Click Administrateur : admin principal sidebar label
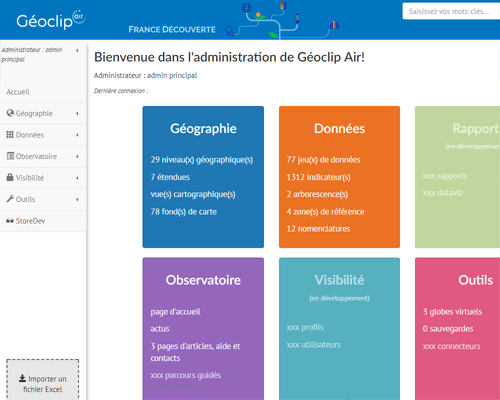 tap(32, 55)
